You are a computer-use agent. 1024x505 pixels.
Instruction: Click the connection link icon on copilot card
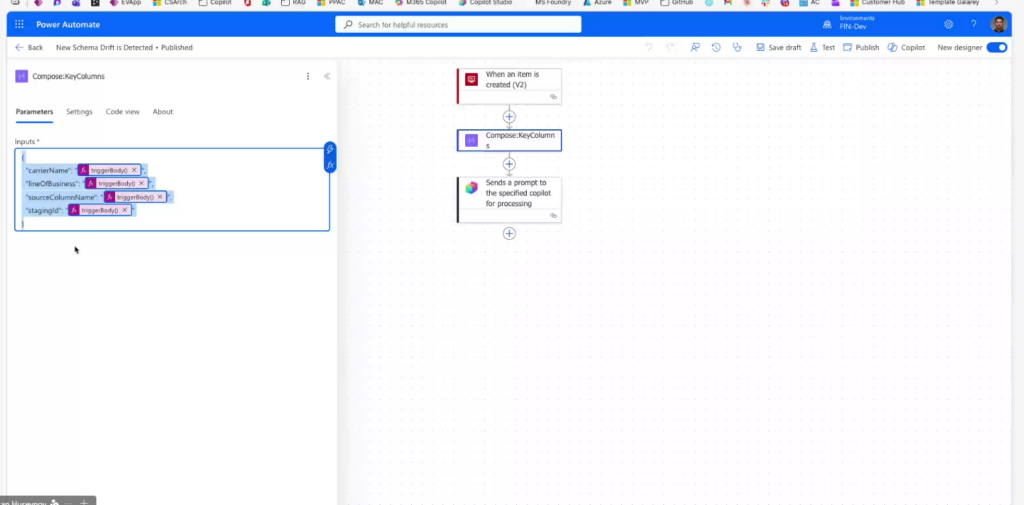(x=554, y=216)
